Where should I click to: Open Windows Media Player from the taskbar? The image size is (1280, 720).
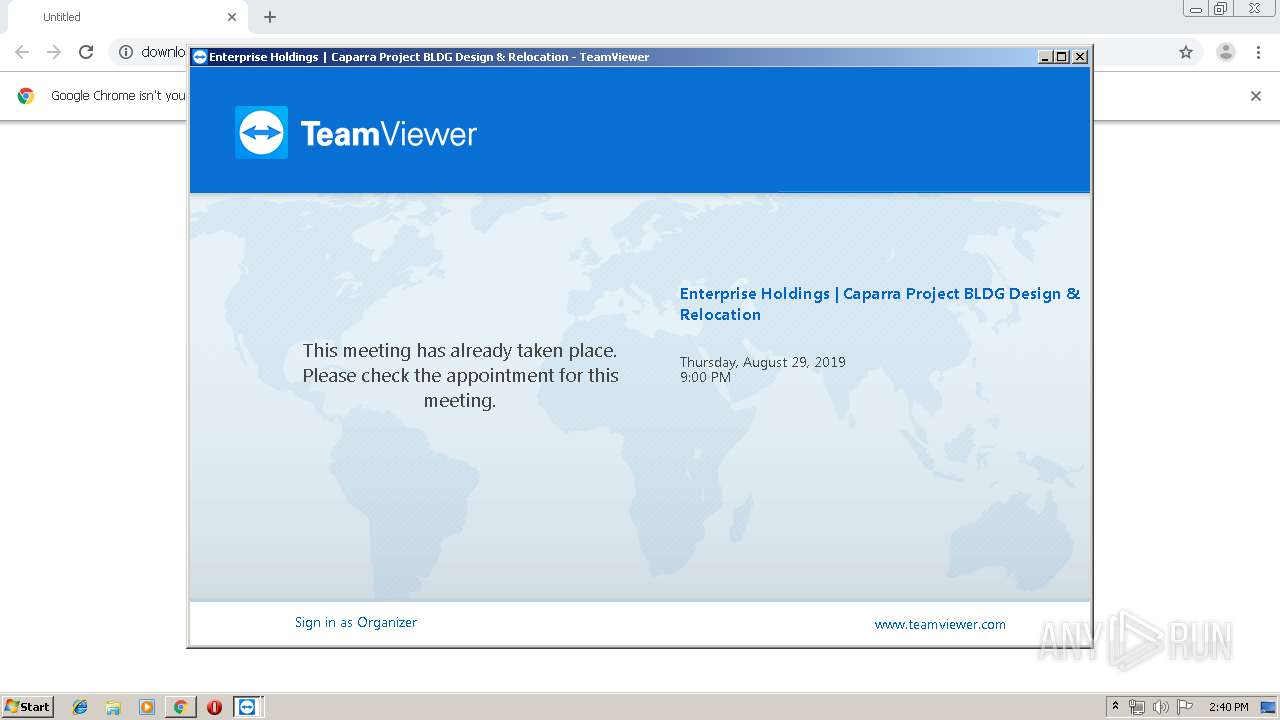pos(147,707)
